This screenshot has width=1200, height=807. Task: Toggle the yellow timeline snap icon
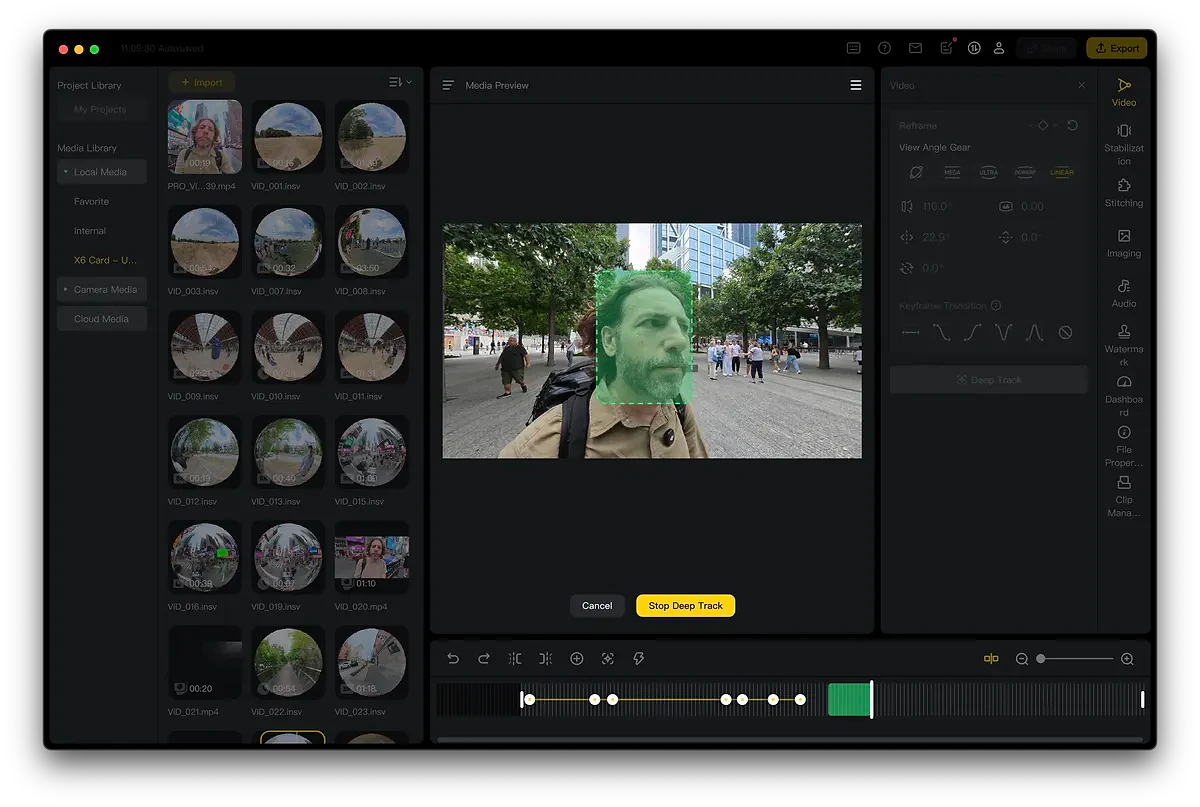tap(991, 658)
